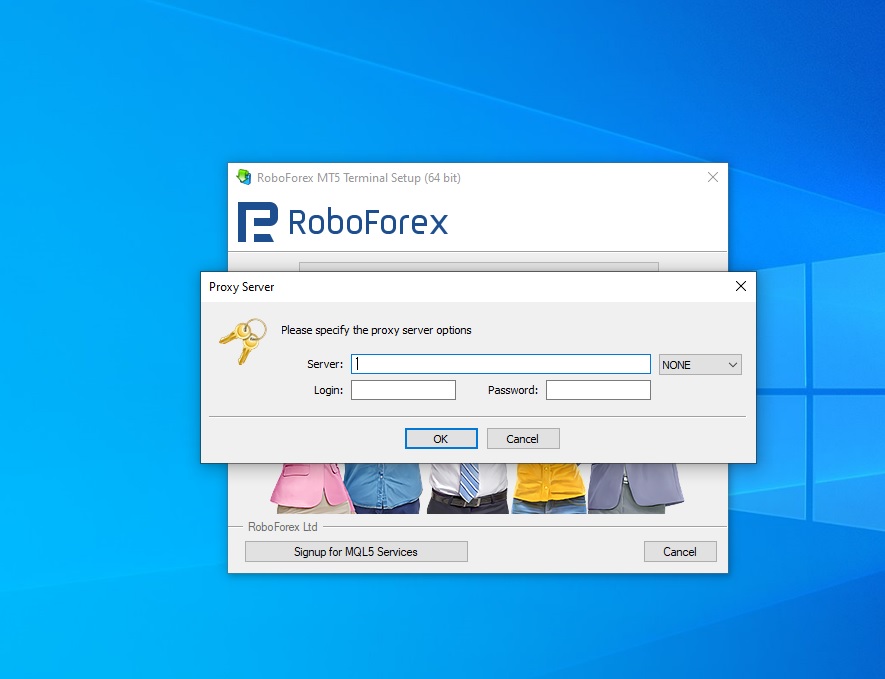Close the Proxy Server dialog window
The width and height of the screenshot is (885, 679).
[x=741, y=286]
